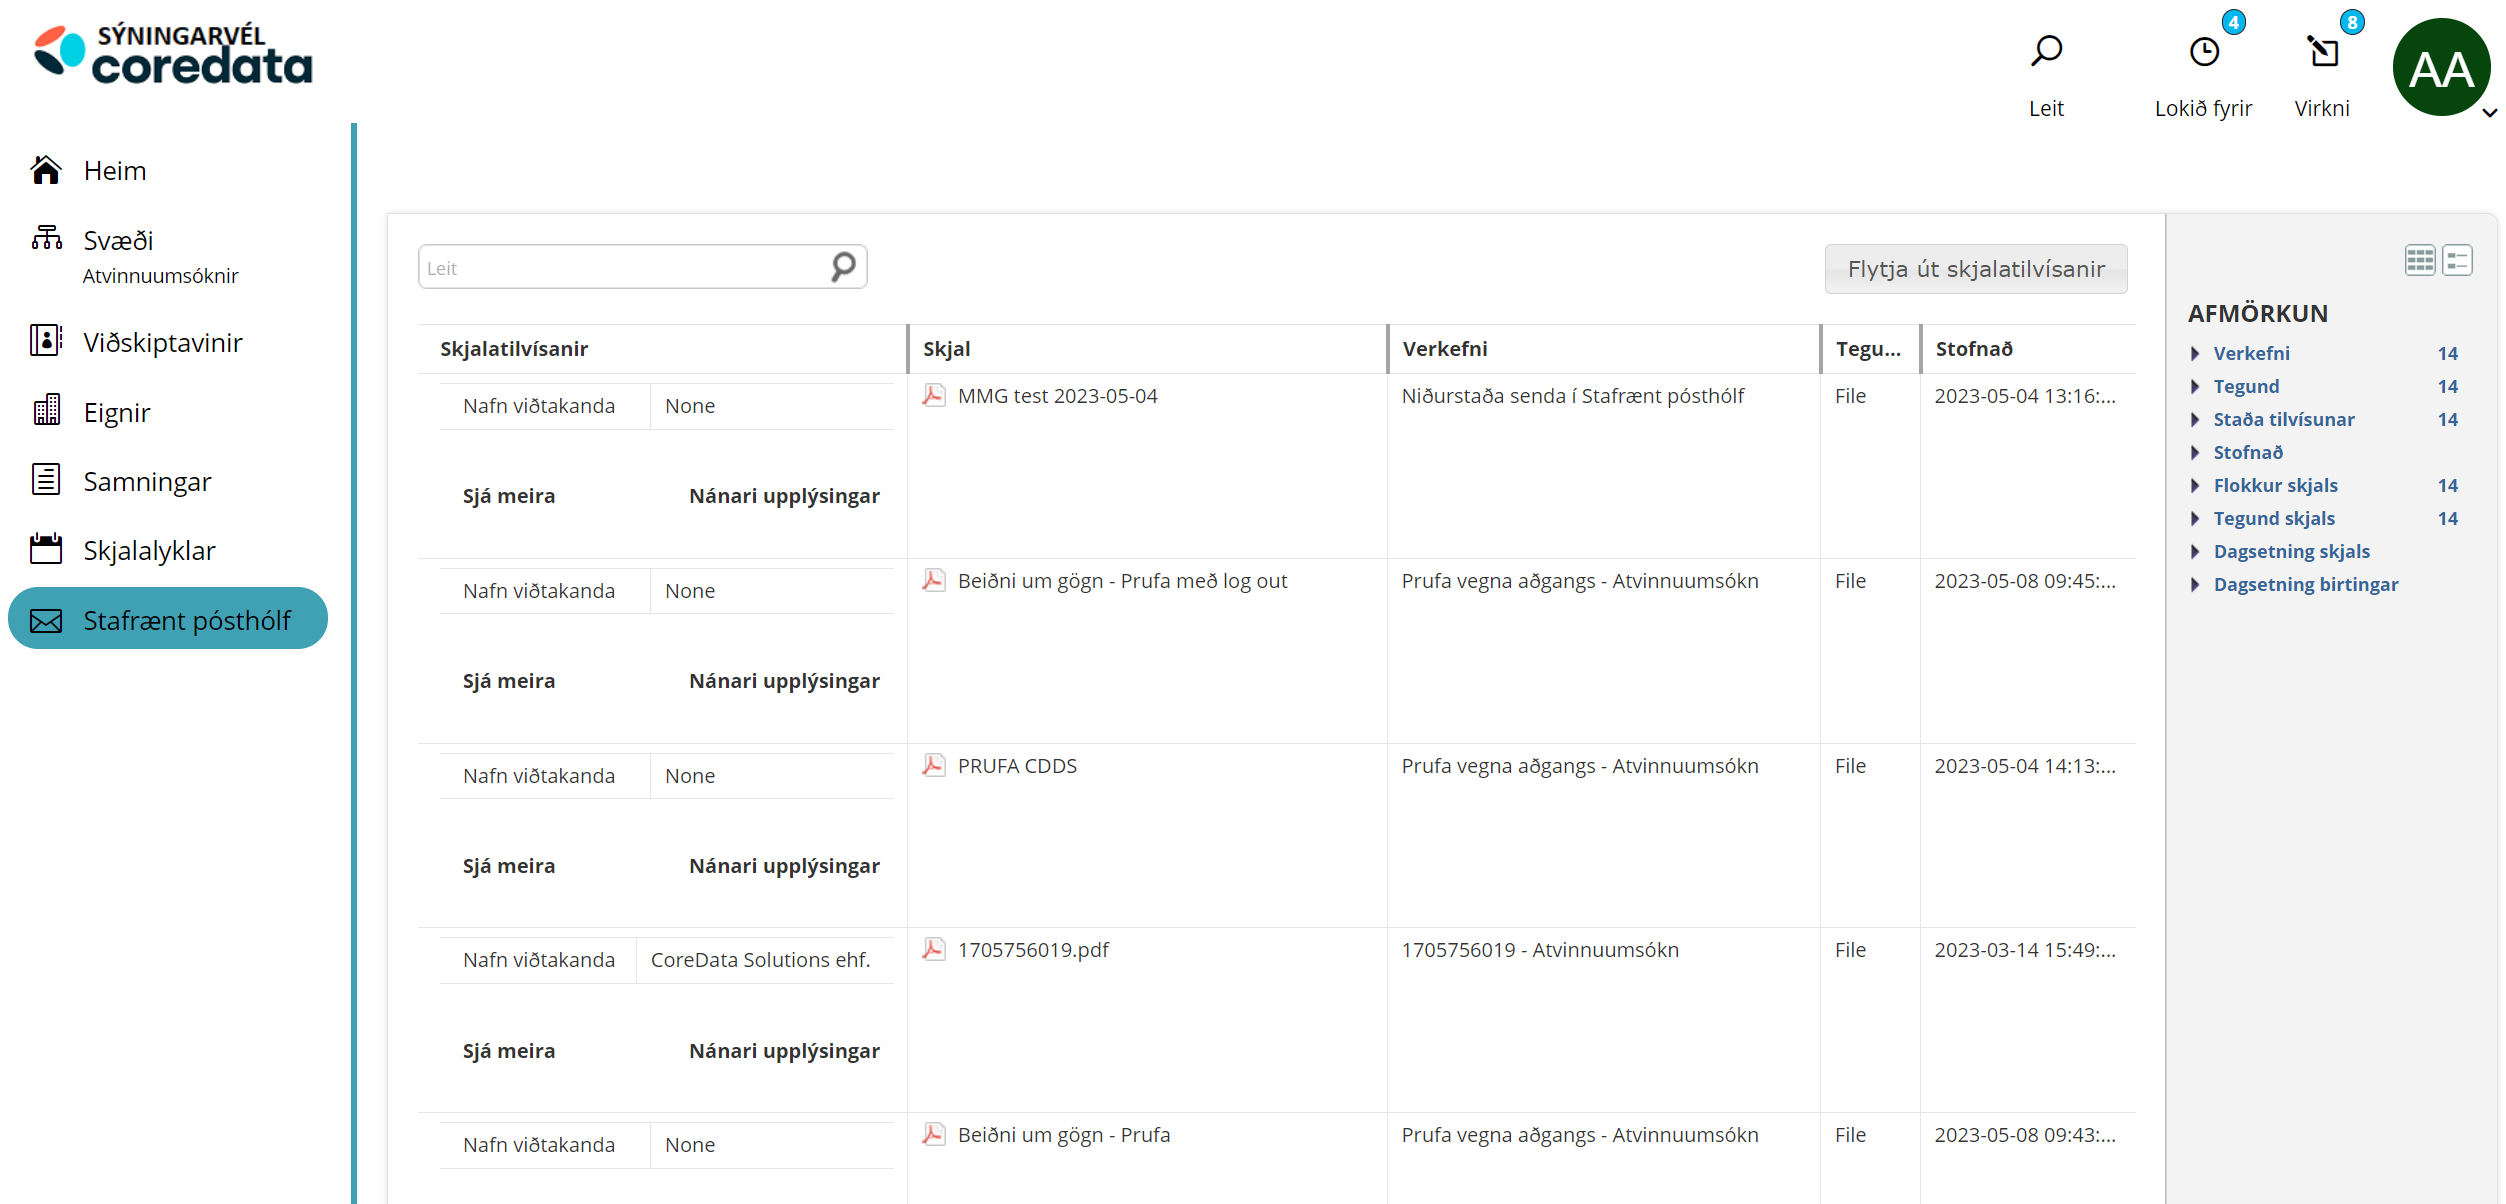
Task: Click search magnifier inside Leit field
Action: [843, 267]
